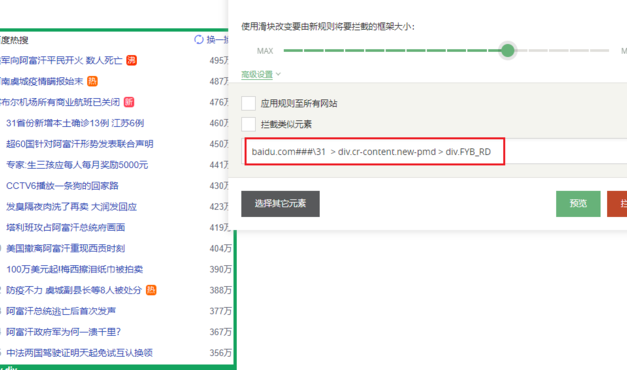The height and width of the screenshot is (370, 627).
Task: Enable the 应用规则至所有网站 checkbox
Action: coord(248,103)
